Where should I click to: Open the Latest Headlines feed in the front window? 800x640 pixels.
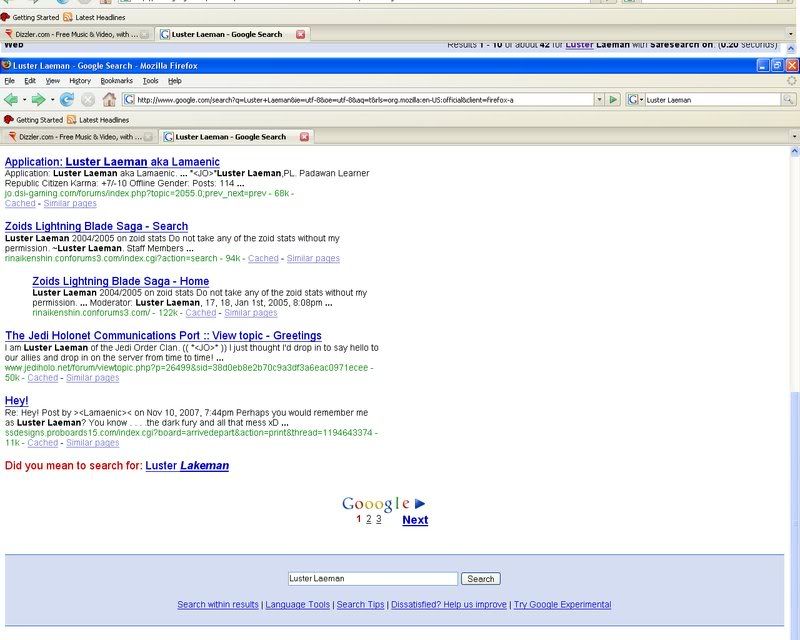(98, 120)
